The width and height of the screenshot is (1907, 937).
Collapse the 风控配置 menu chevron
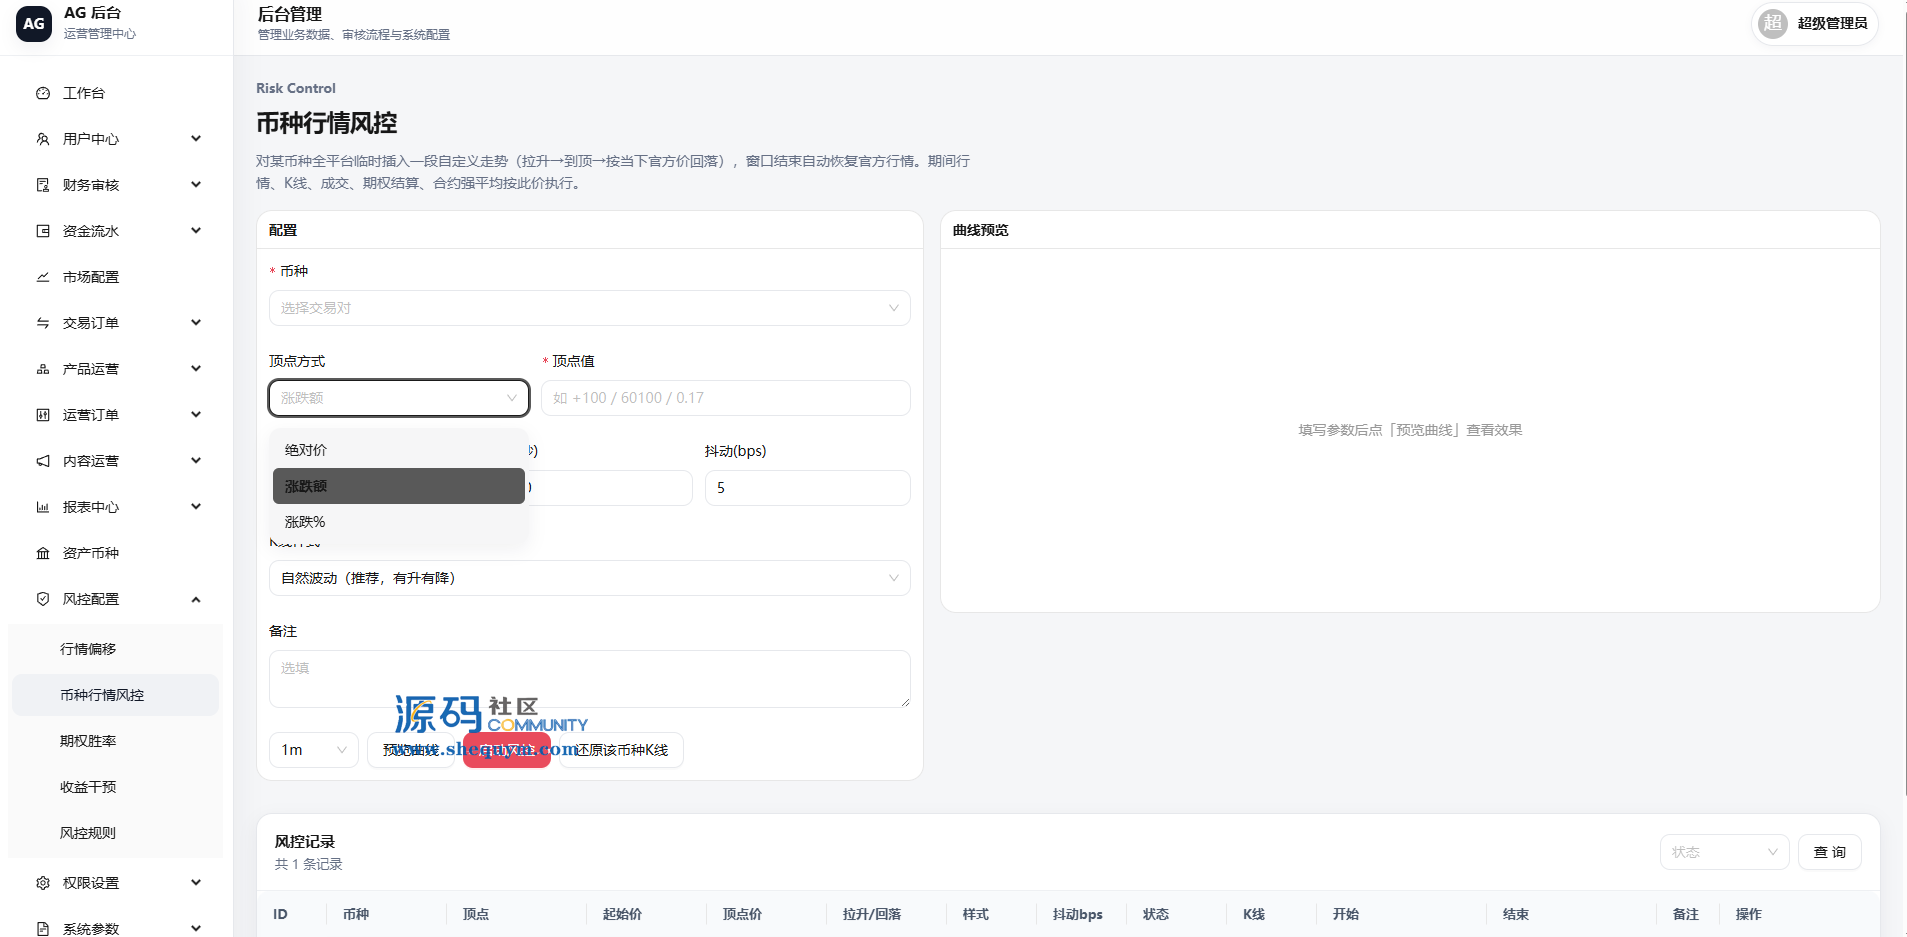click(x=196, y=599)
